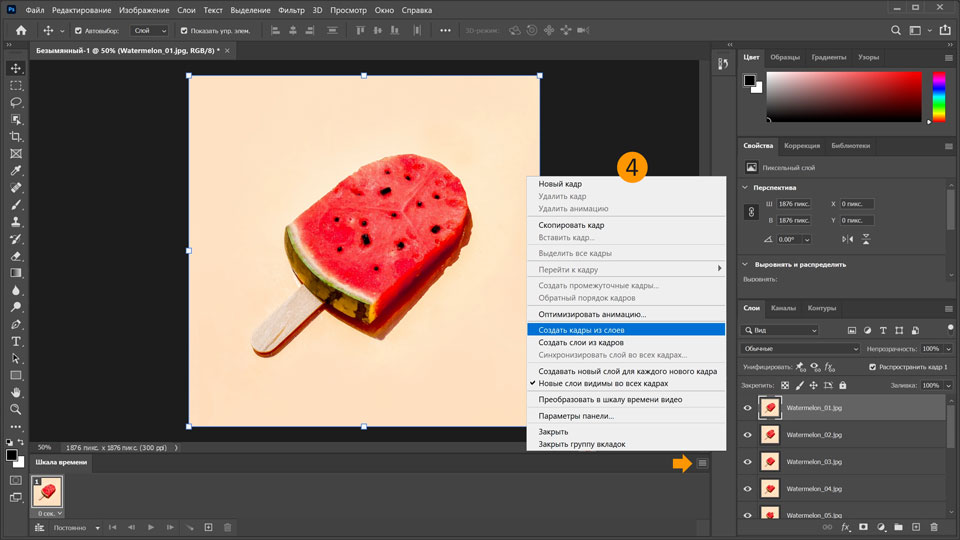
Task: Select the Lasso tool
Action: point(16,102)
